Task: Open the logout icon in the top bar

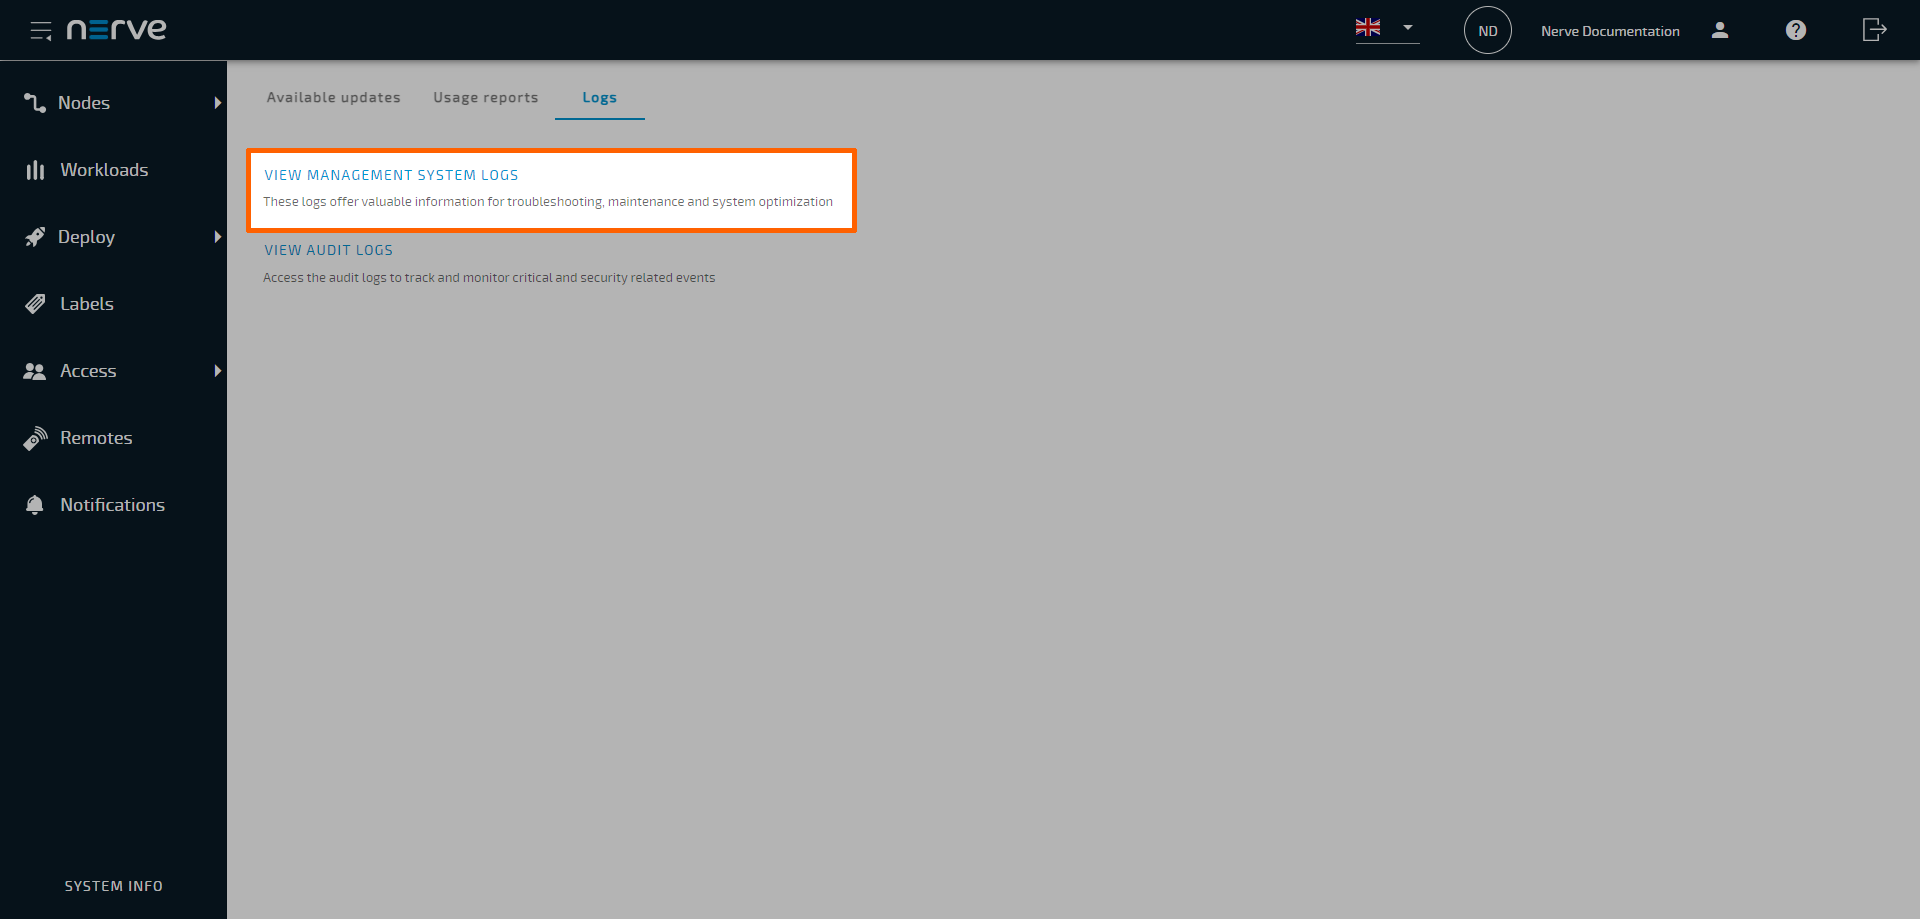Action: point(1873,30)
